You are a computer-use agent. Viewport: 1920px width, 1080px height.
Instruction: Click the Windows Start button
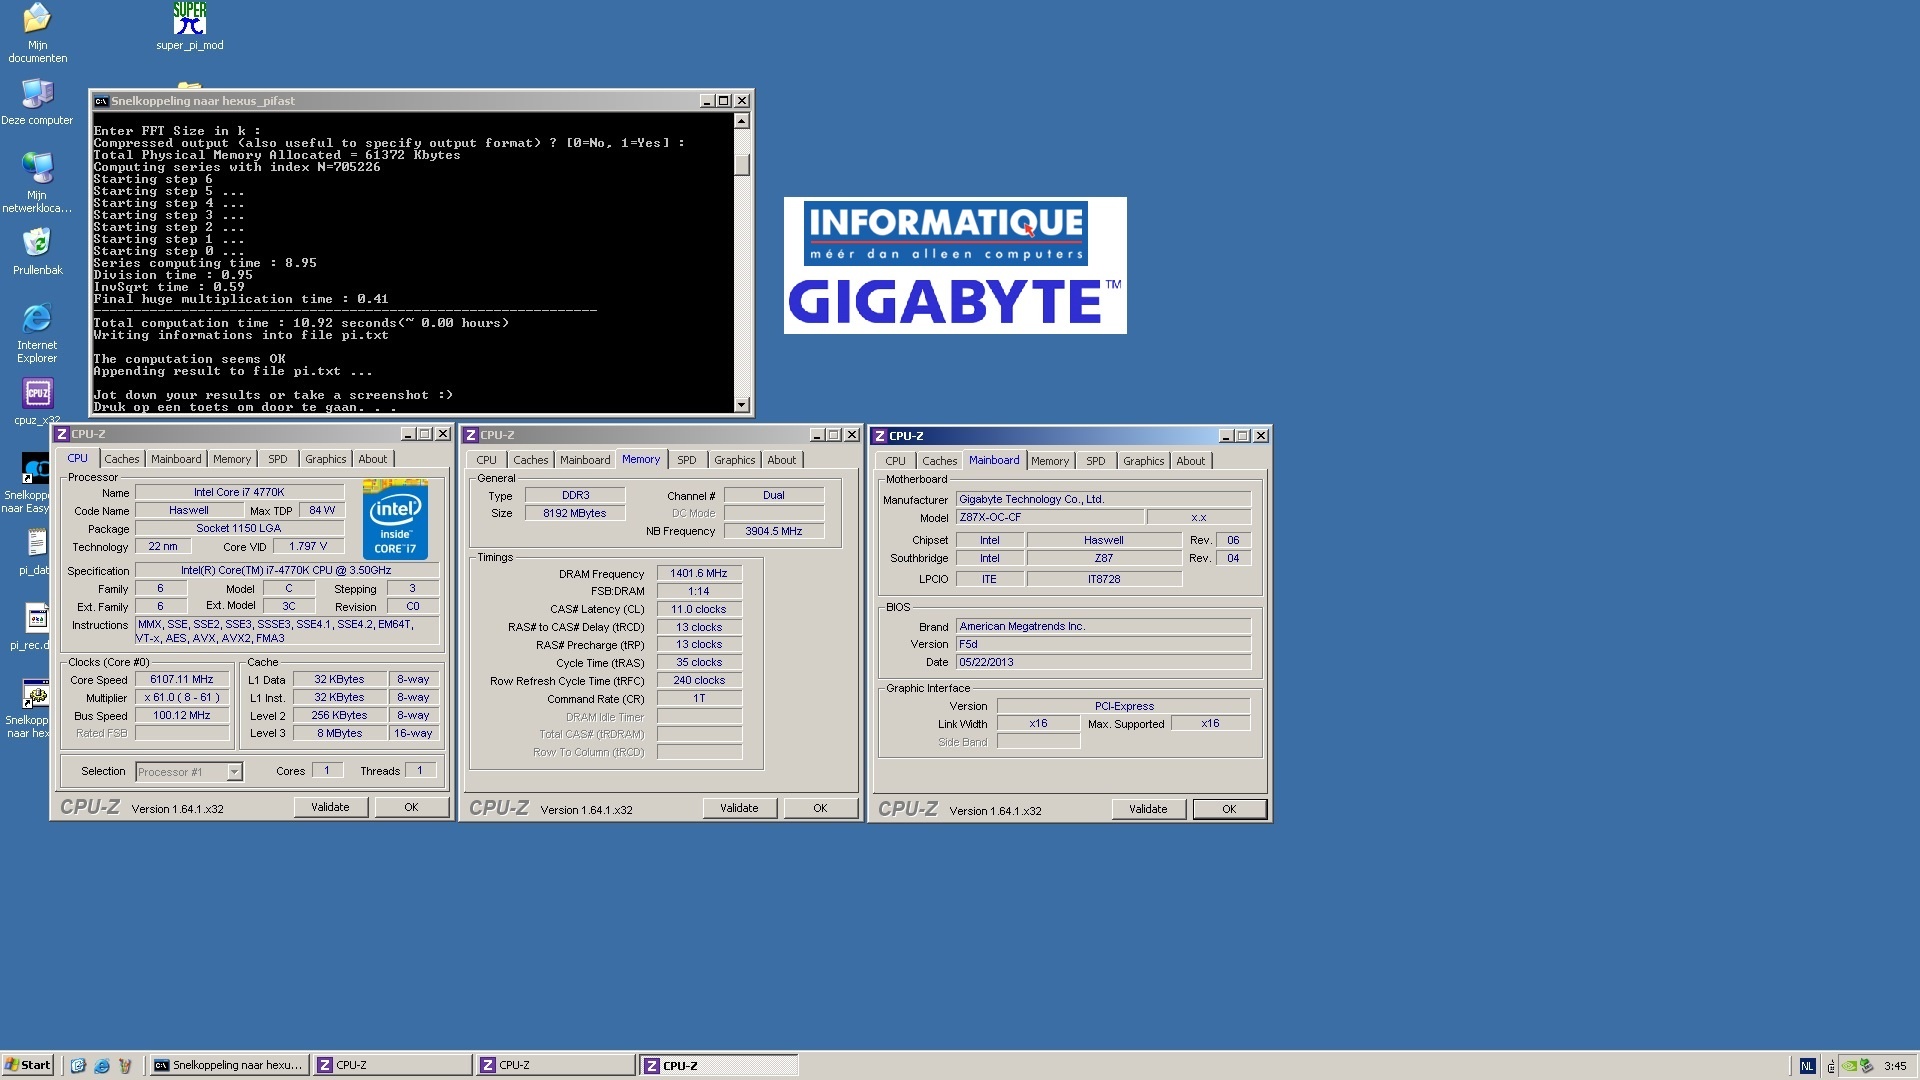click(27, 1065)
